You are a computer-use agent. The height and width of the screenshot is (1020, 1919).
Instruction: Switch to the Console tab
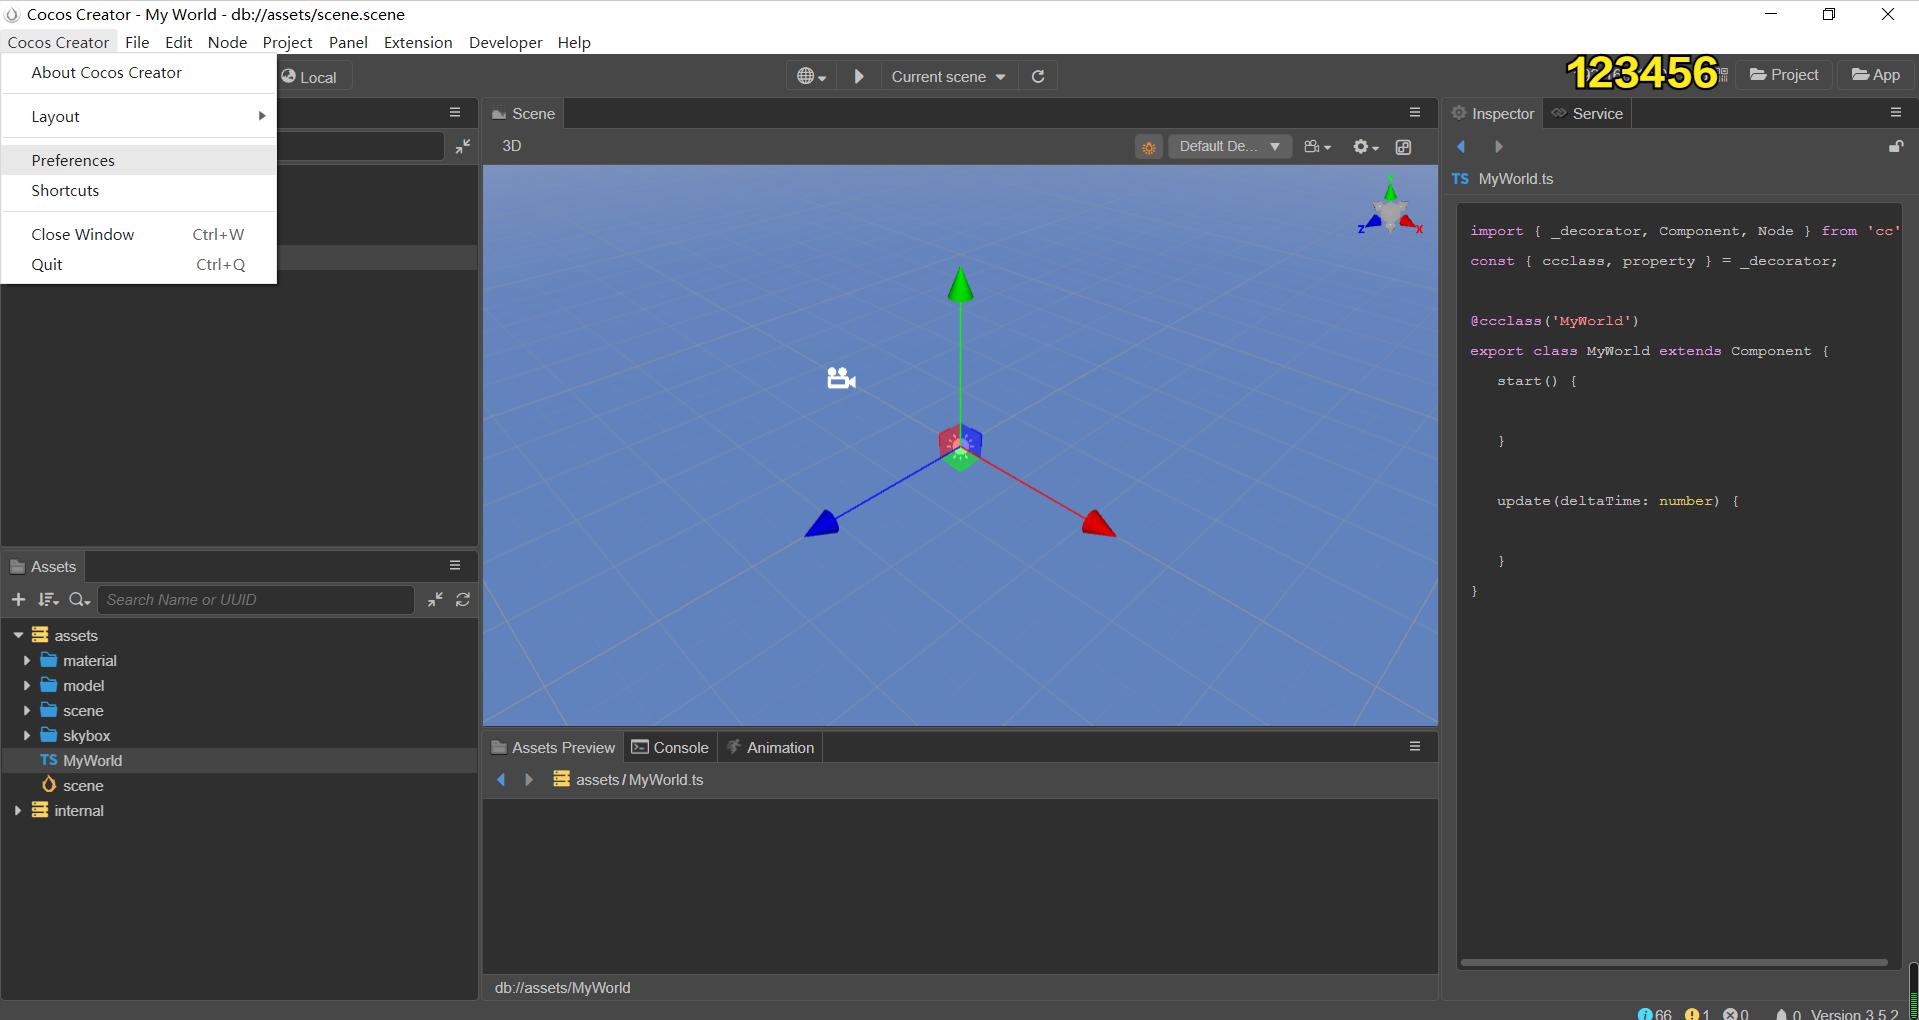click(x=670, y=748)
